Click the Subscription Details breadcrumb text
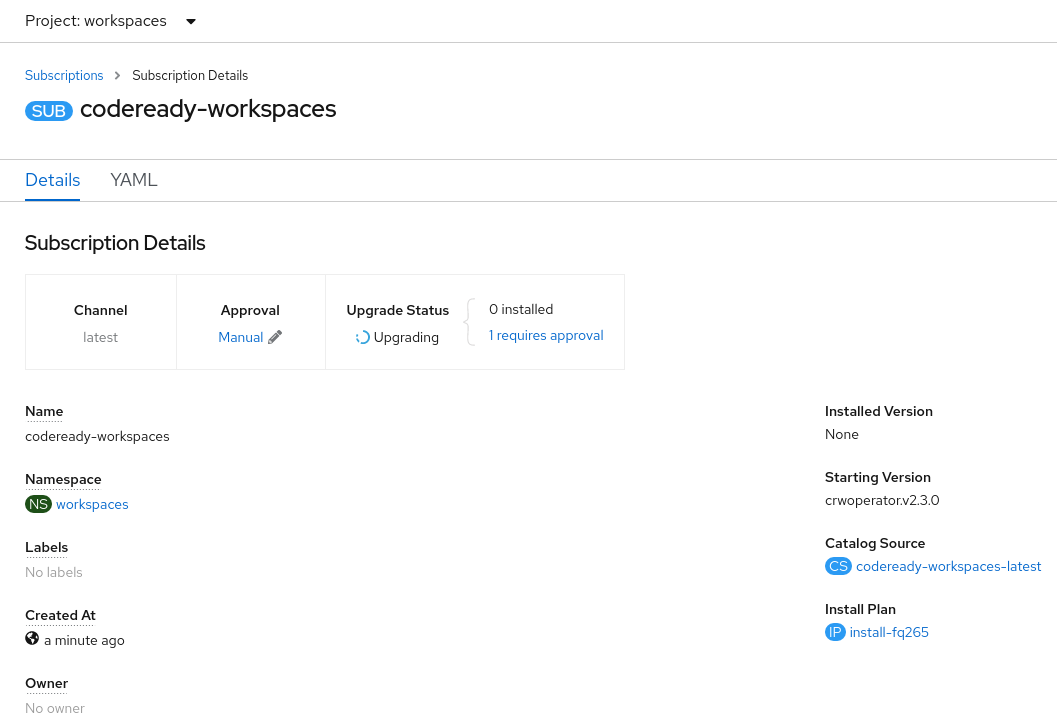Image resolution: width=1057 pixels, height=721 pixels. click(190, 75)
